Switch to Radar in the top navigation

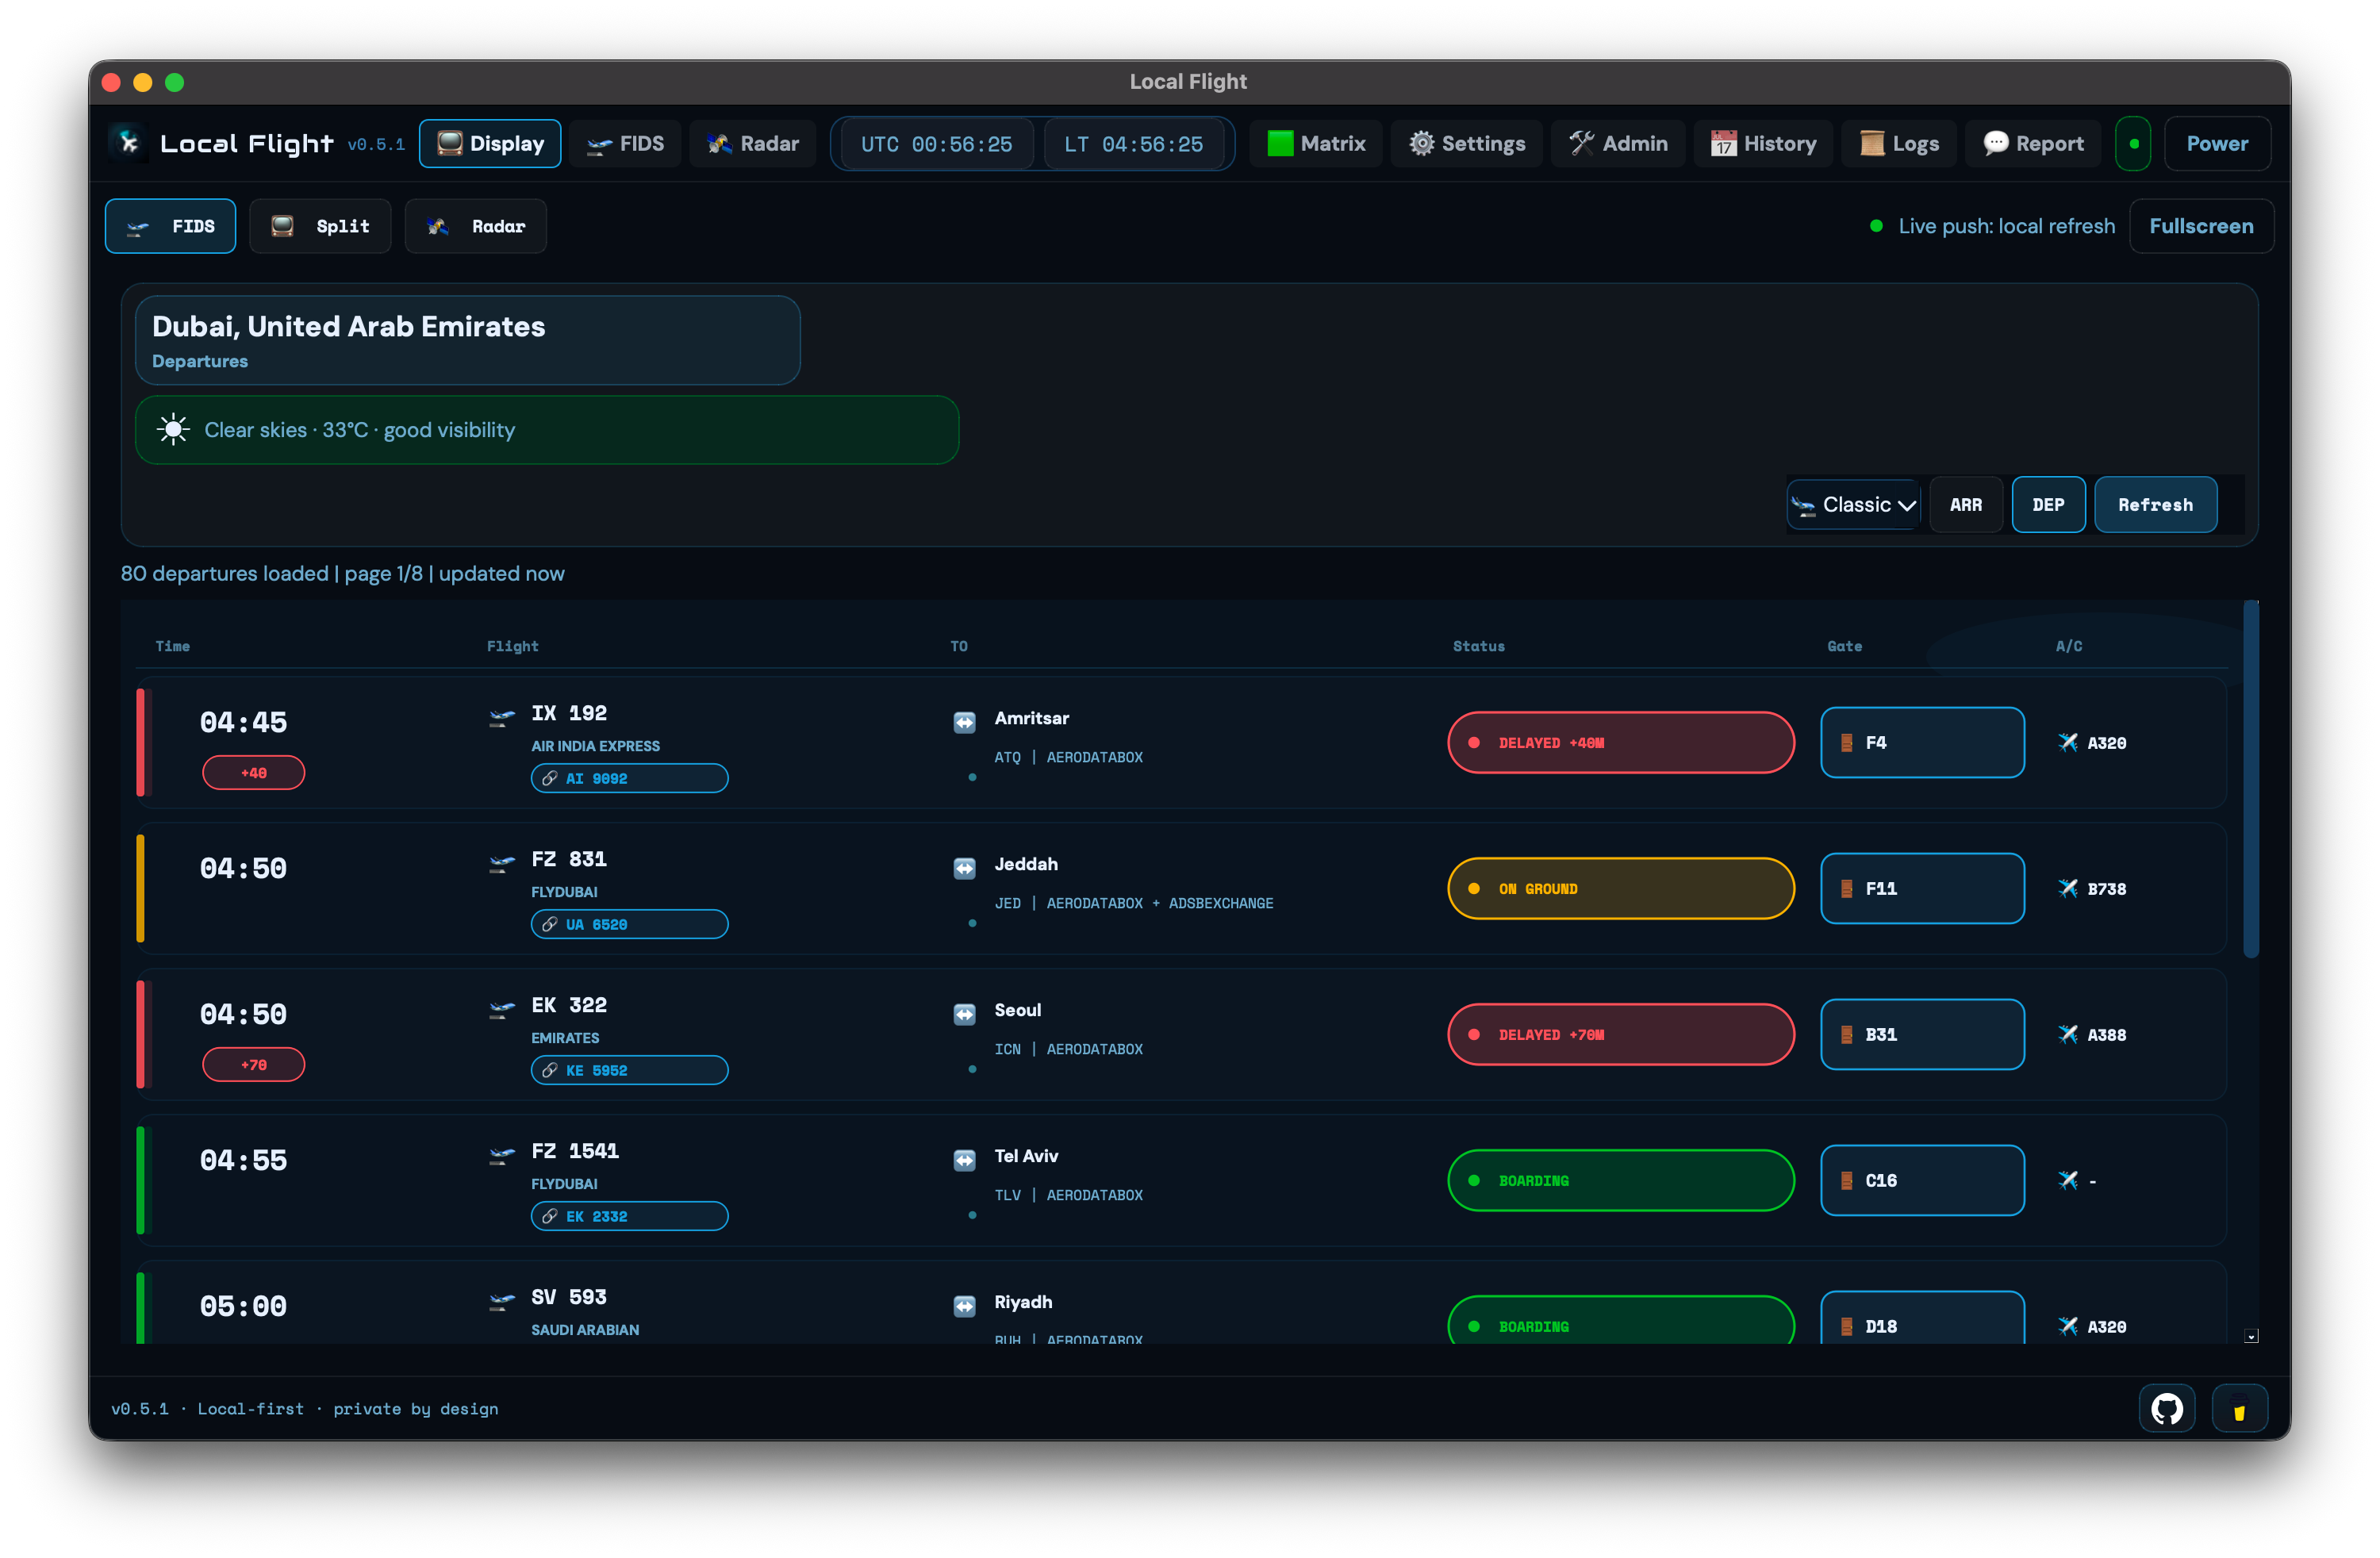tap(753, 144)
